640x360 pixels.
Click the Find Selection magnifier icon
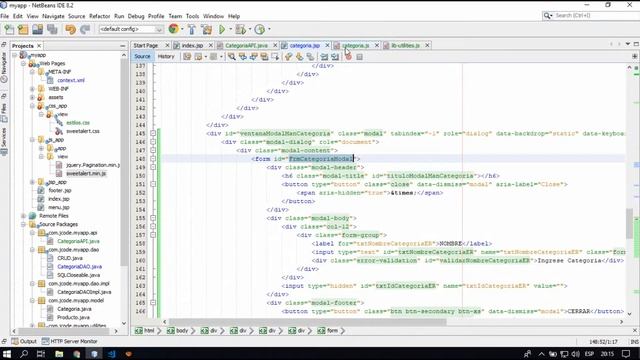click(231, 57)
